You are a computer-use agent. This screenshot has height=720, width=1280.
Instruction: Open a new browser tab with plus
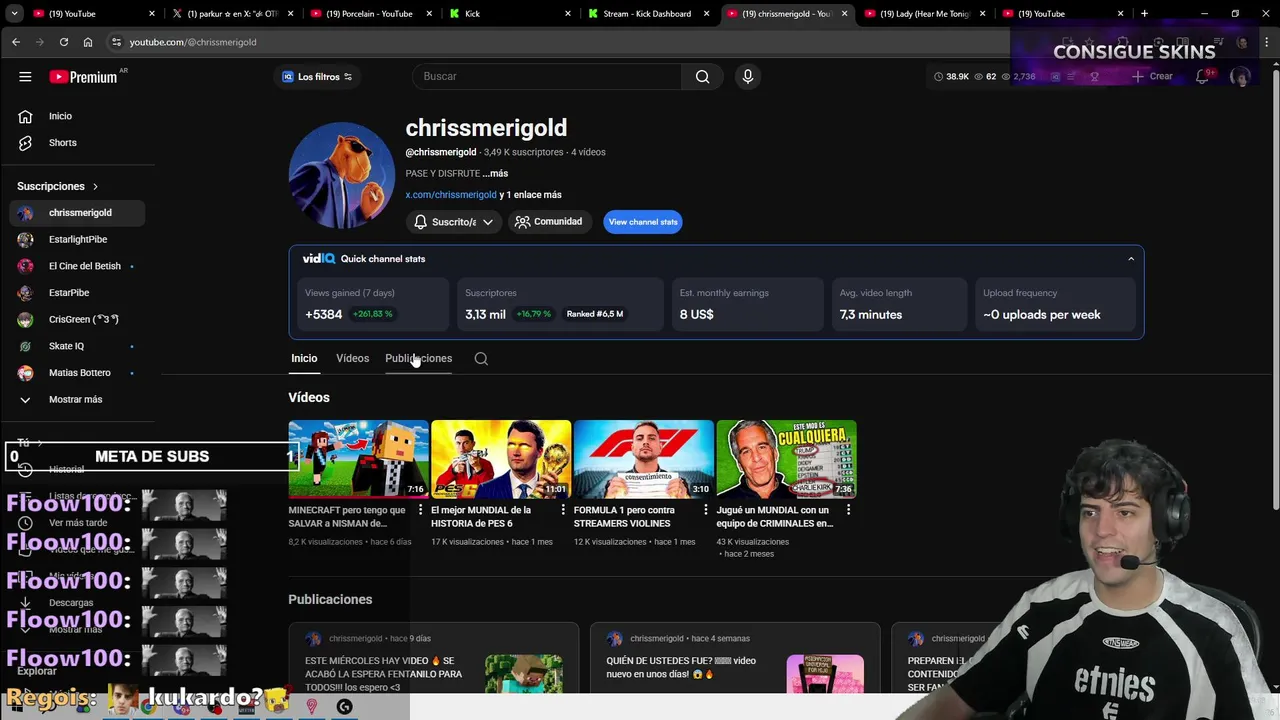pos(1144,14)
